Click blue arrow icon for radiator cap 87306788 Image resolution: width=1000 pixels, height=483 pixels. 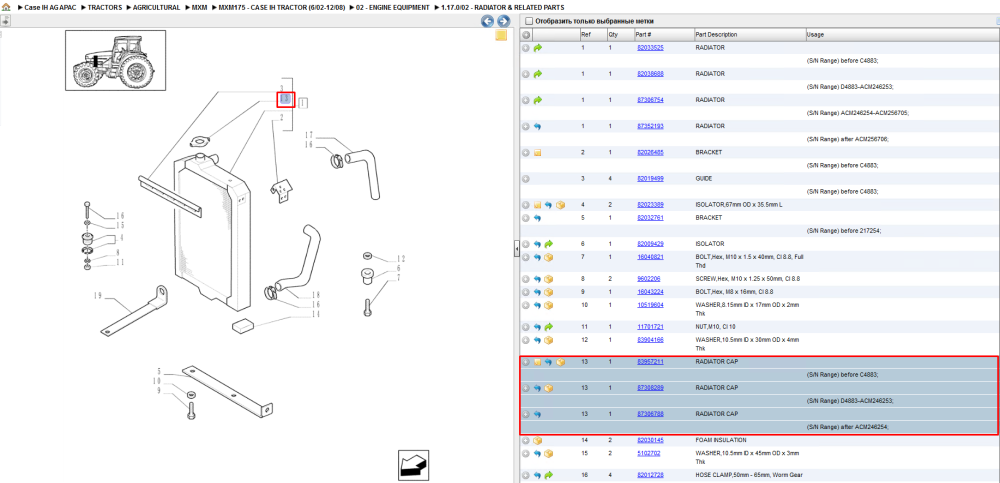pyautogui.click(x=538, y=414)
